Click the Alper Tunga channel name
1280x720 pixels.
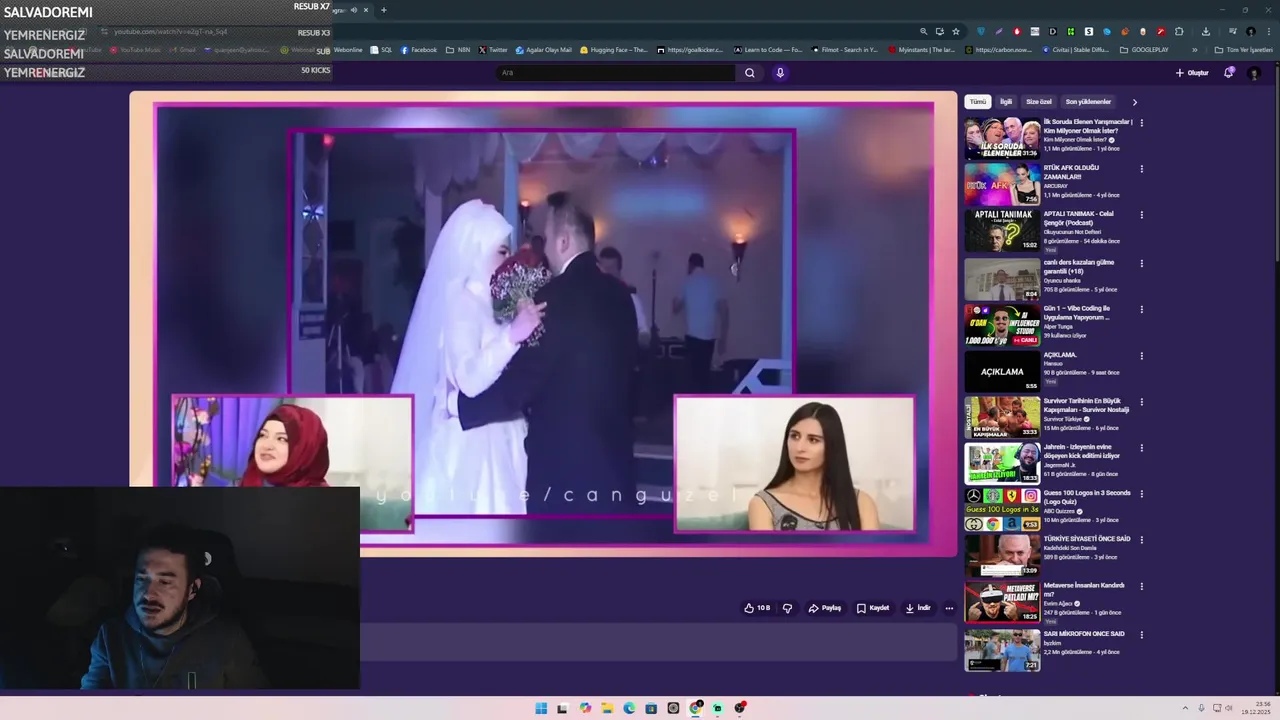1059,326
